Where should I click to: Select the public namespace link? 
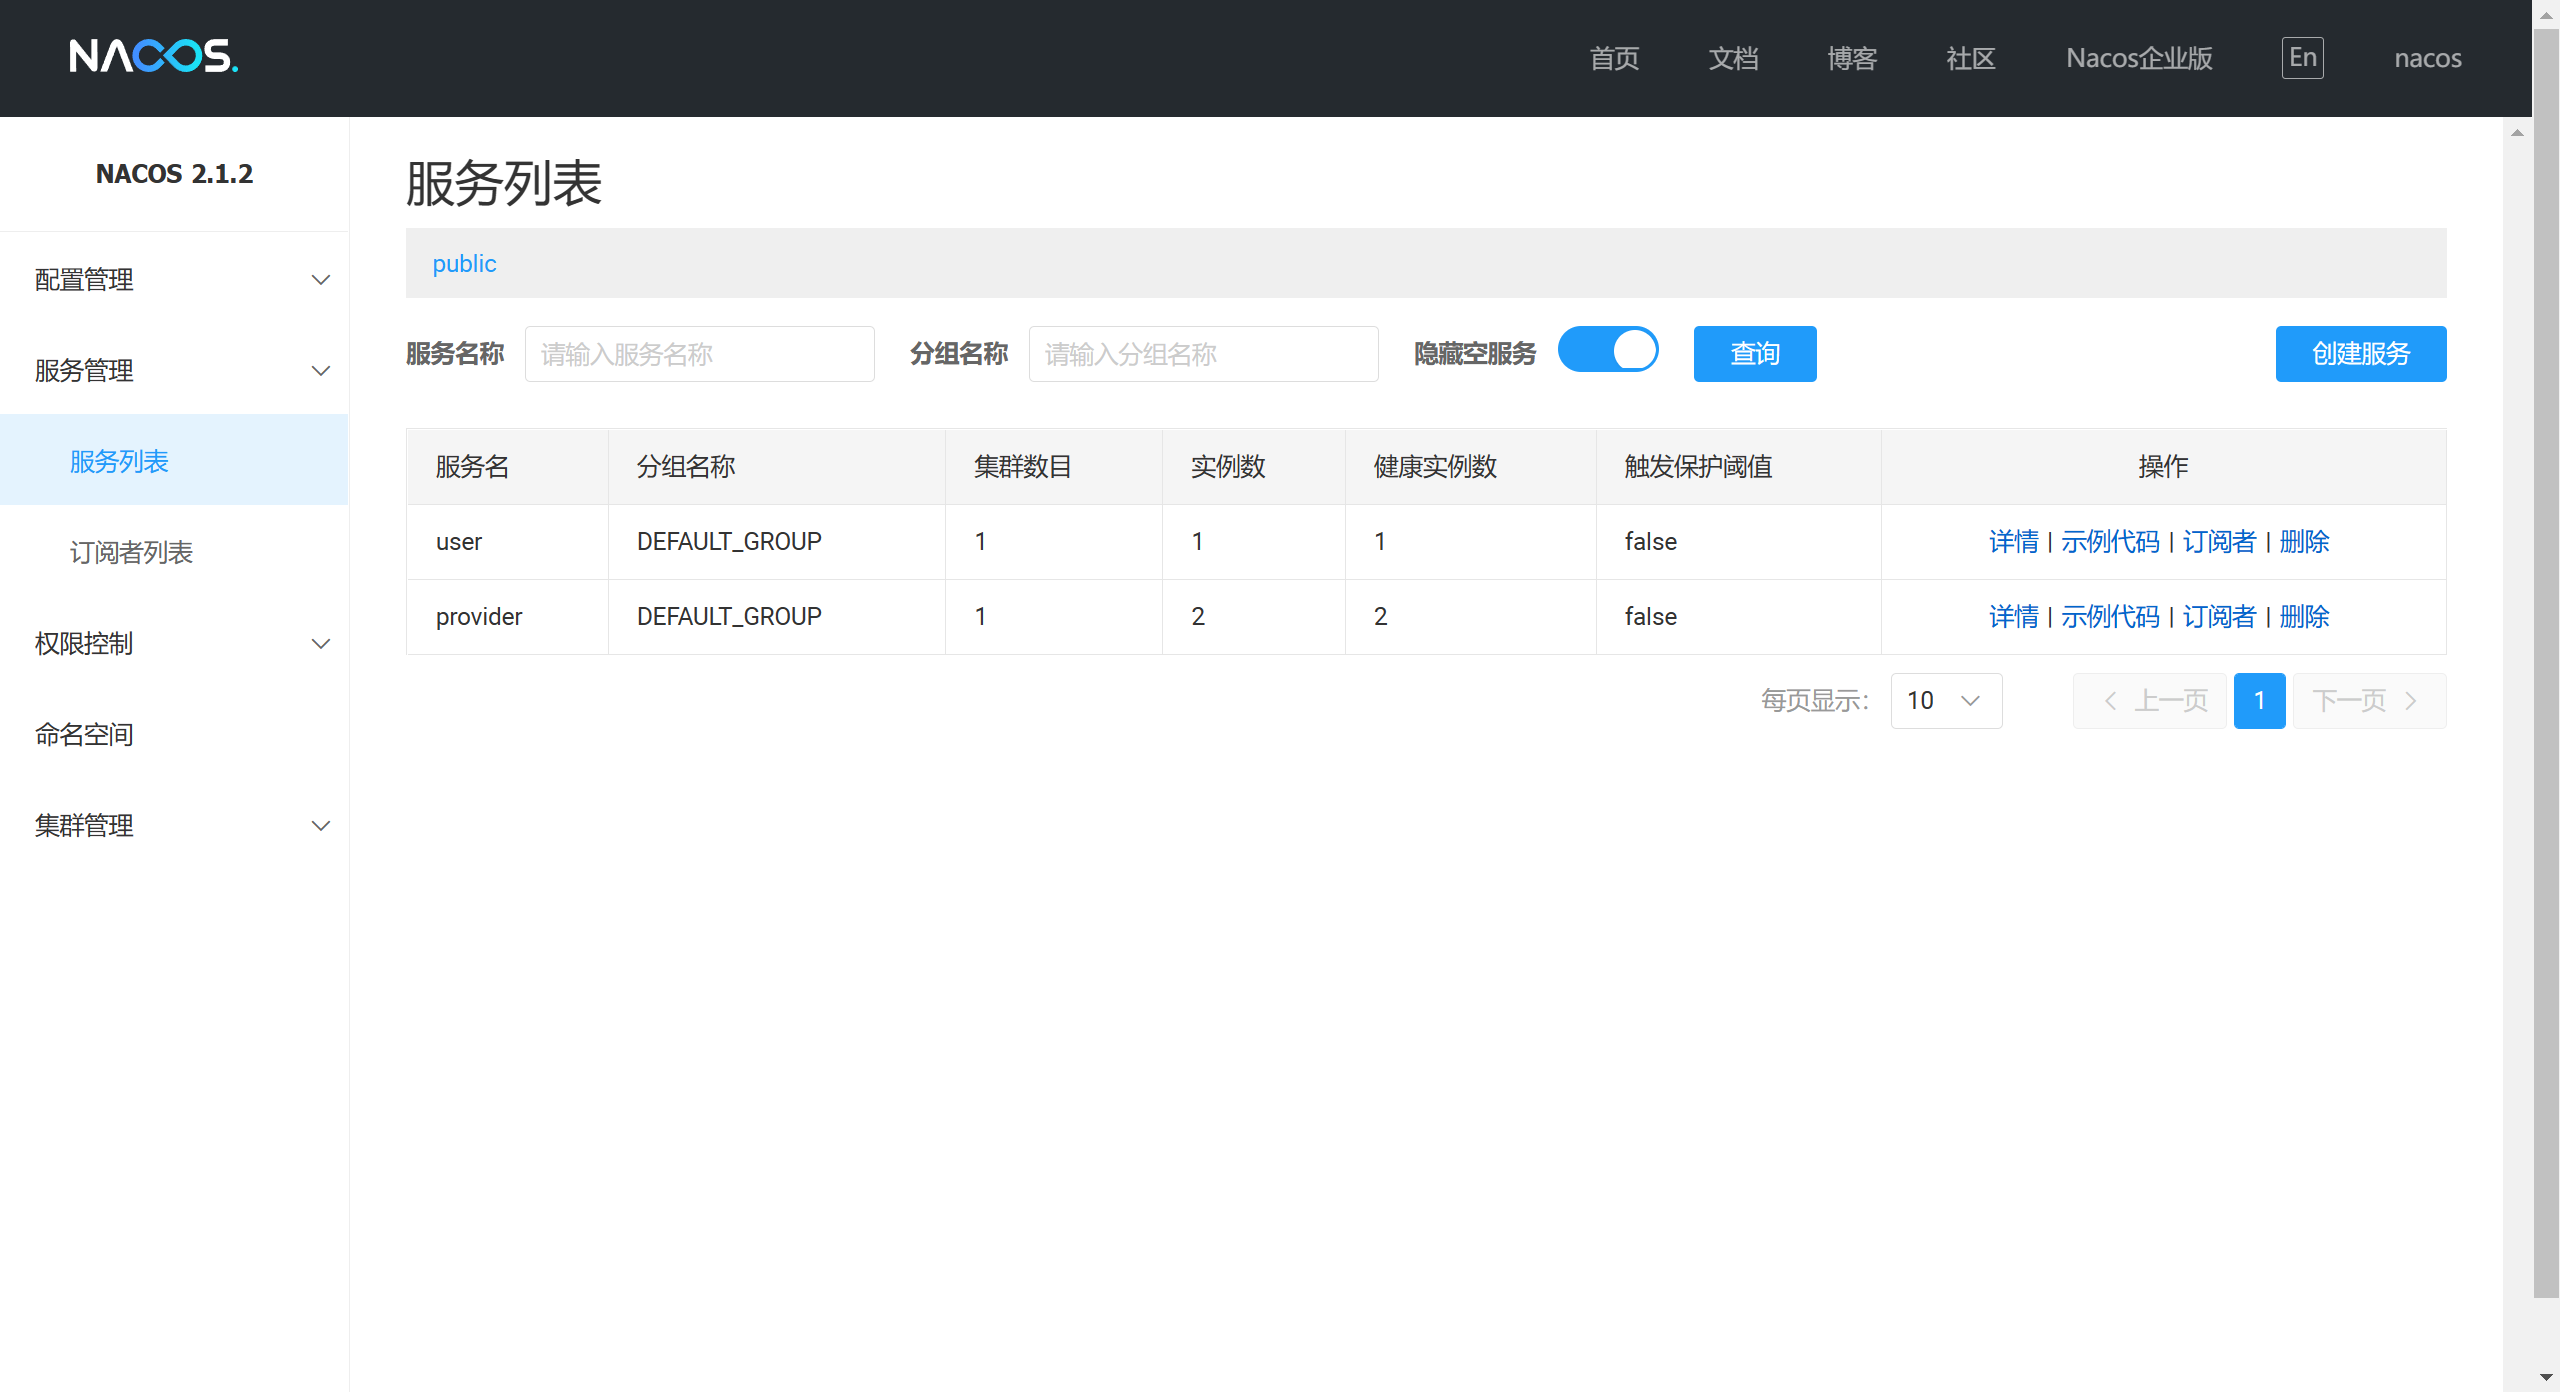tap(464, 264)
